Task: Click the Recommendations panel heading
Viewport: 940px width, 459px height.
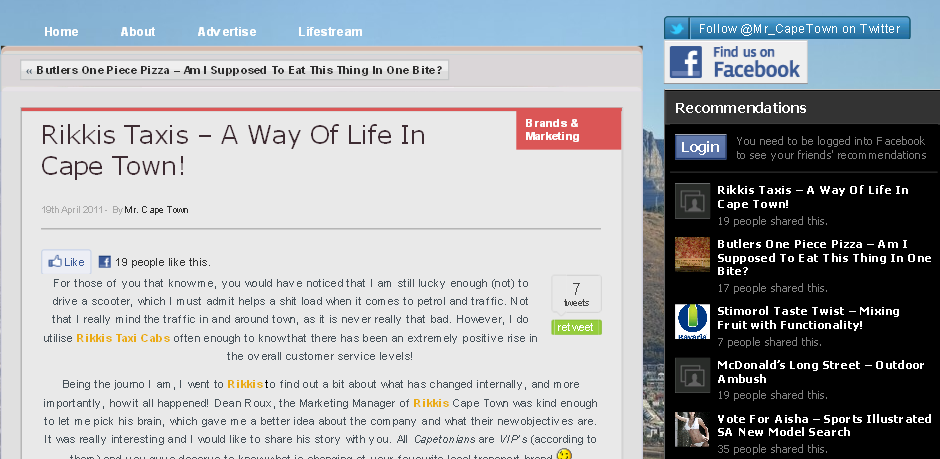Action: pos(740,108)
